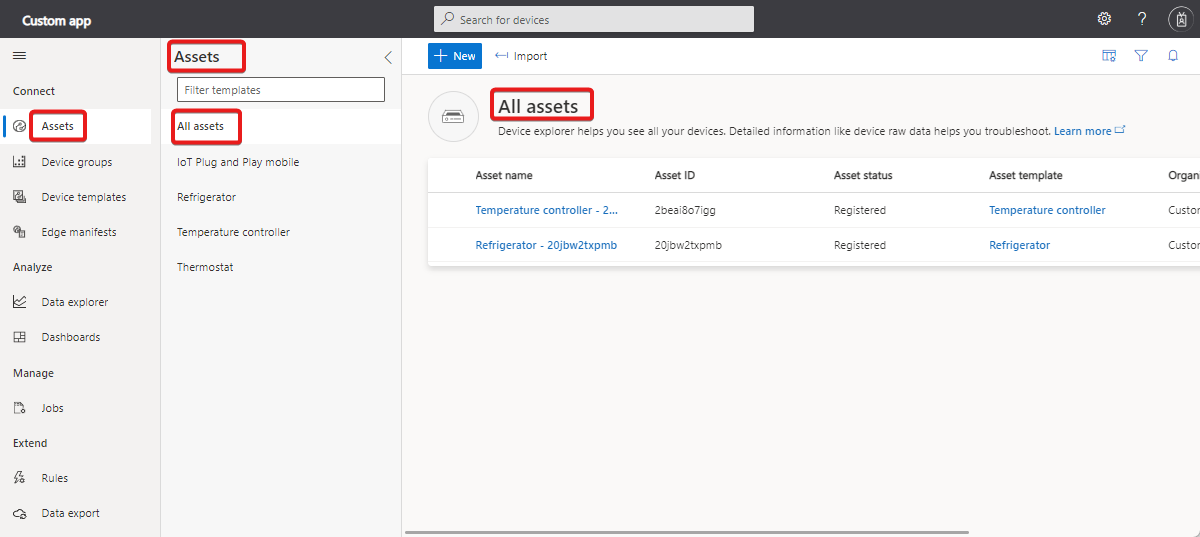Go to Data explorer page
This screenshot has width=1200, height=537.
pyautogui.click(x=74, y=302)
